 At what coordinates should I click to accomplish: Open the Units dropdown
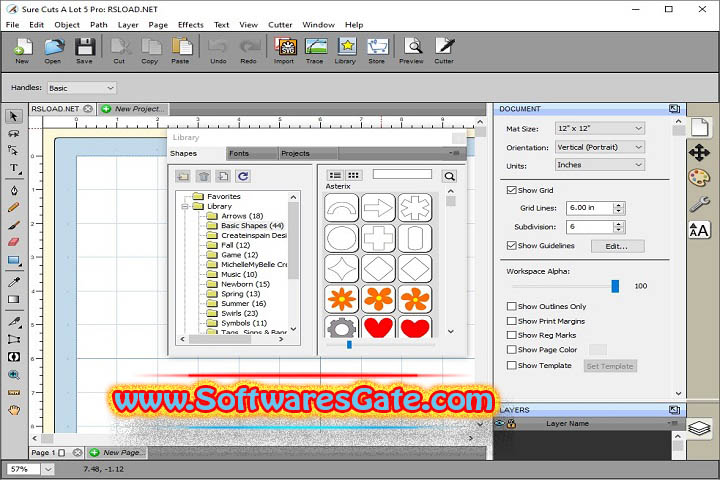click(x=600, y=165)
